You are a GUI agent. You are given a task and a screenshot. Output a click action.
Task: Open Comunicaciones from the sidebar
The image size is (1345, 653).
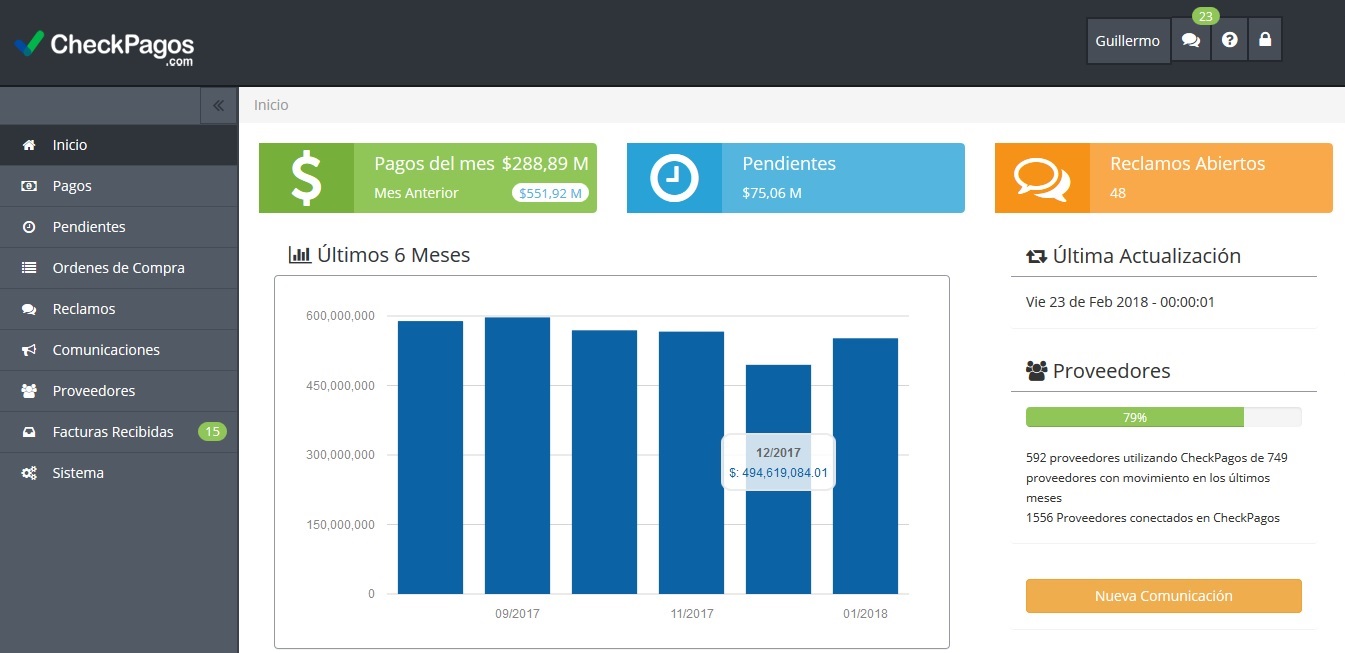[106, 350]
